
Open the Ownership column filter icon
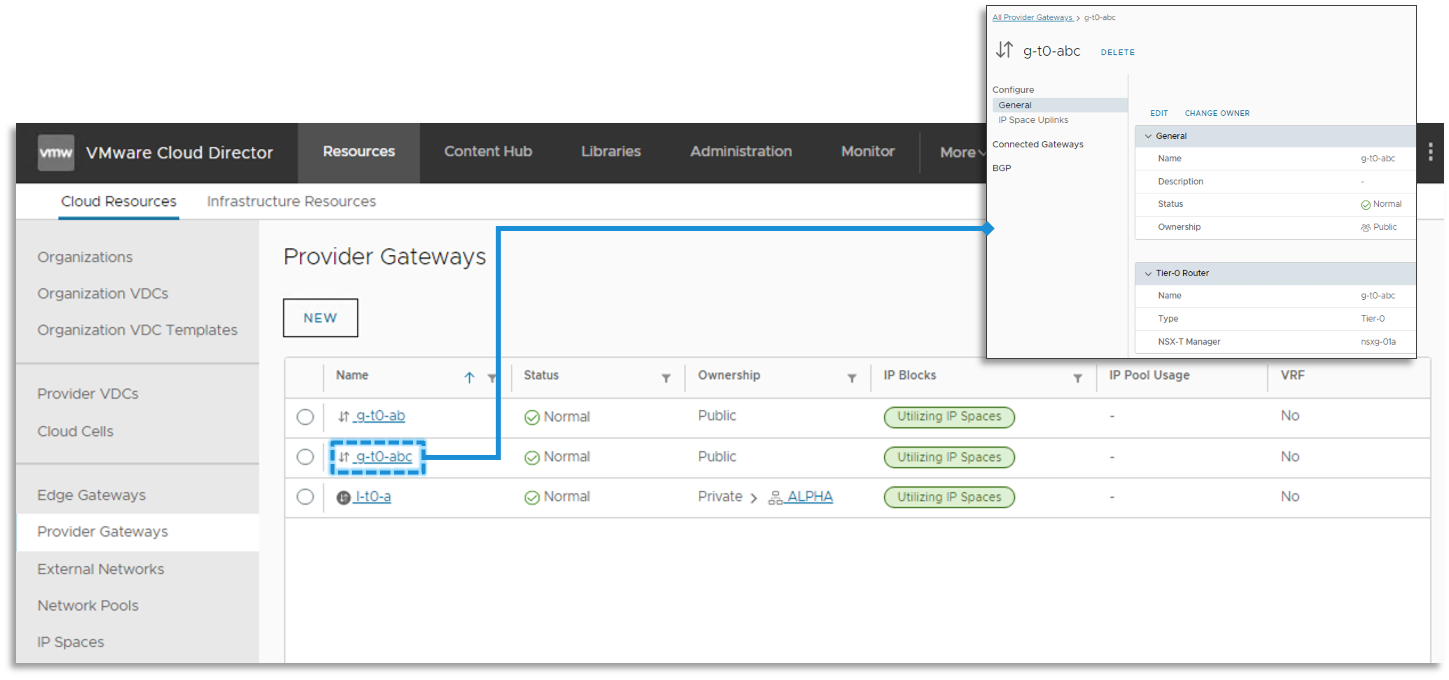(852, 378)
